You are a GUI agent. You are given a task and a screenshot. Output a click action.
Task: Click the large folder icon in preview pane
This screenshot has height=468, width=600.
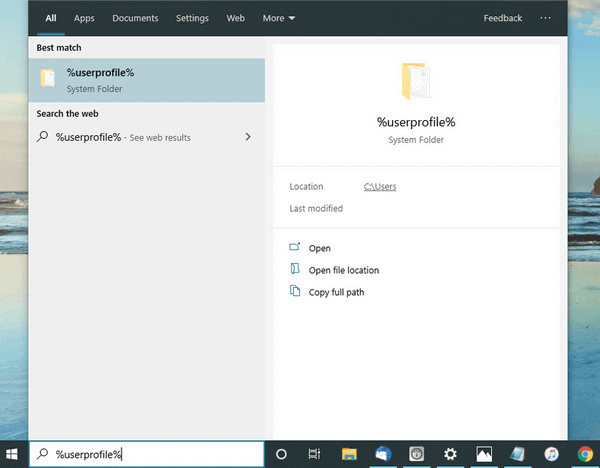pos(416,81)
